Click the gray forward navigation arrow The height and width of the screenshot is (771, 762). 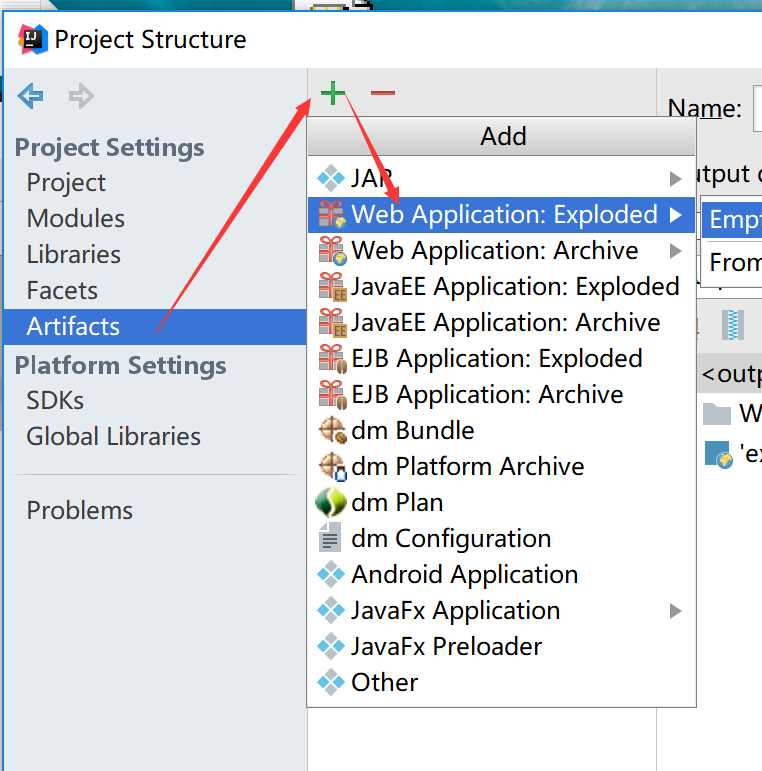(81, 96)
